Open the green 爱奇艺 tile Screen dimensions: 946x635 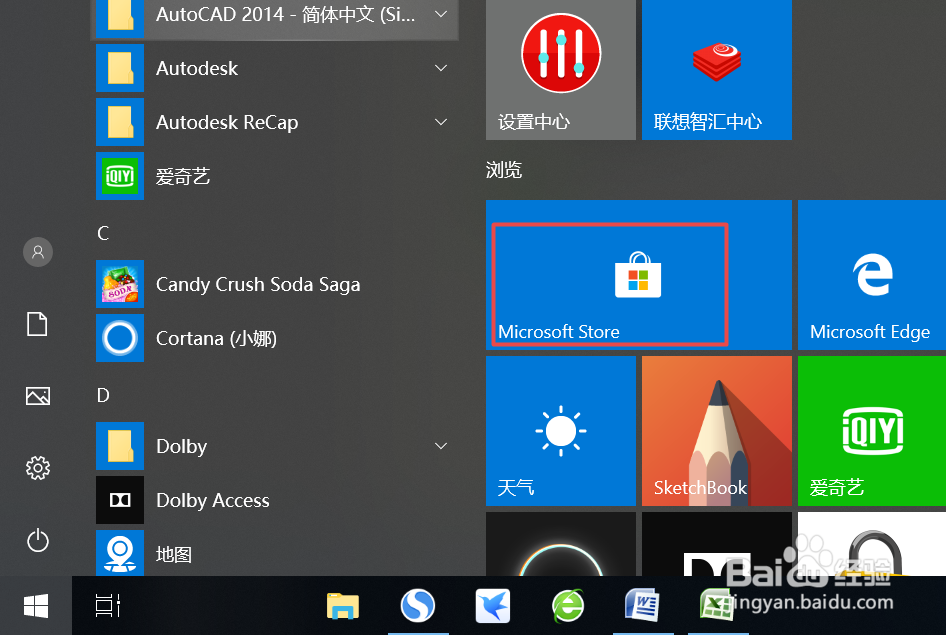(x=872, y=431)
